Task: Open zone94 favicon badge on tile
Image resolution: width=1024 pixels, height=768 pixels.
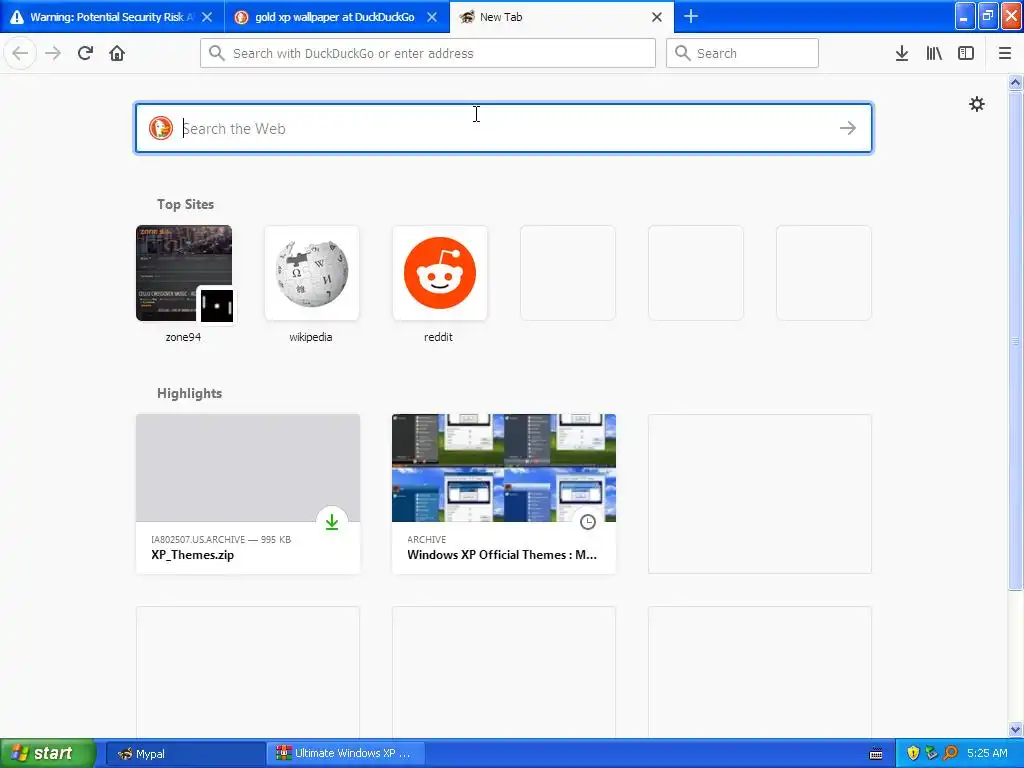Action: pyautogui.click(x=217, y=305)
